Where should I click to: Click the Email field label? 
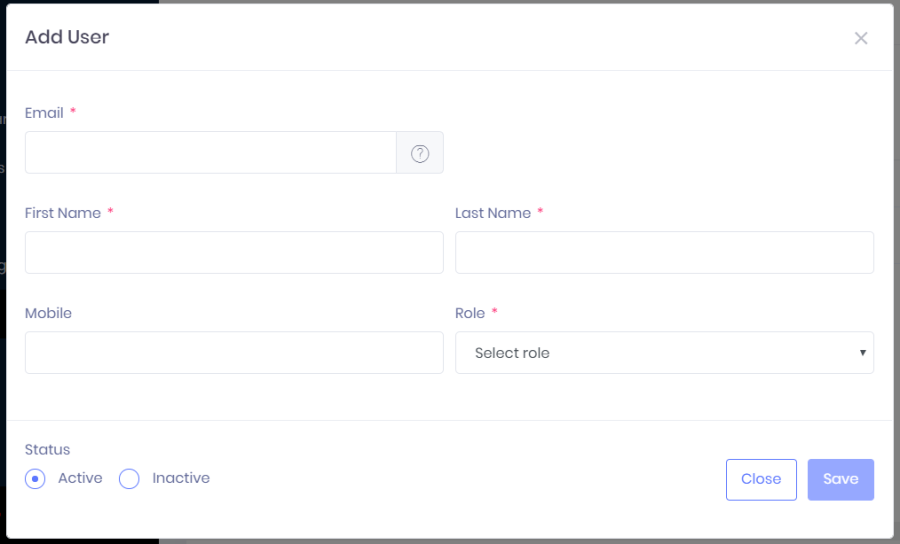(x=44, y=113)
